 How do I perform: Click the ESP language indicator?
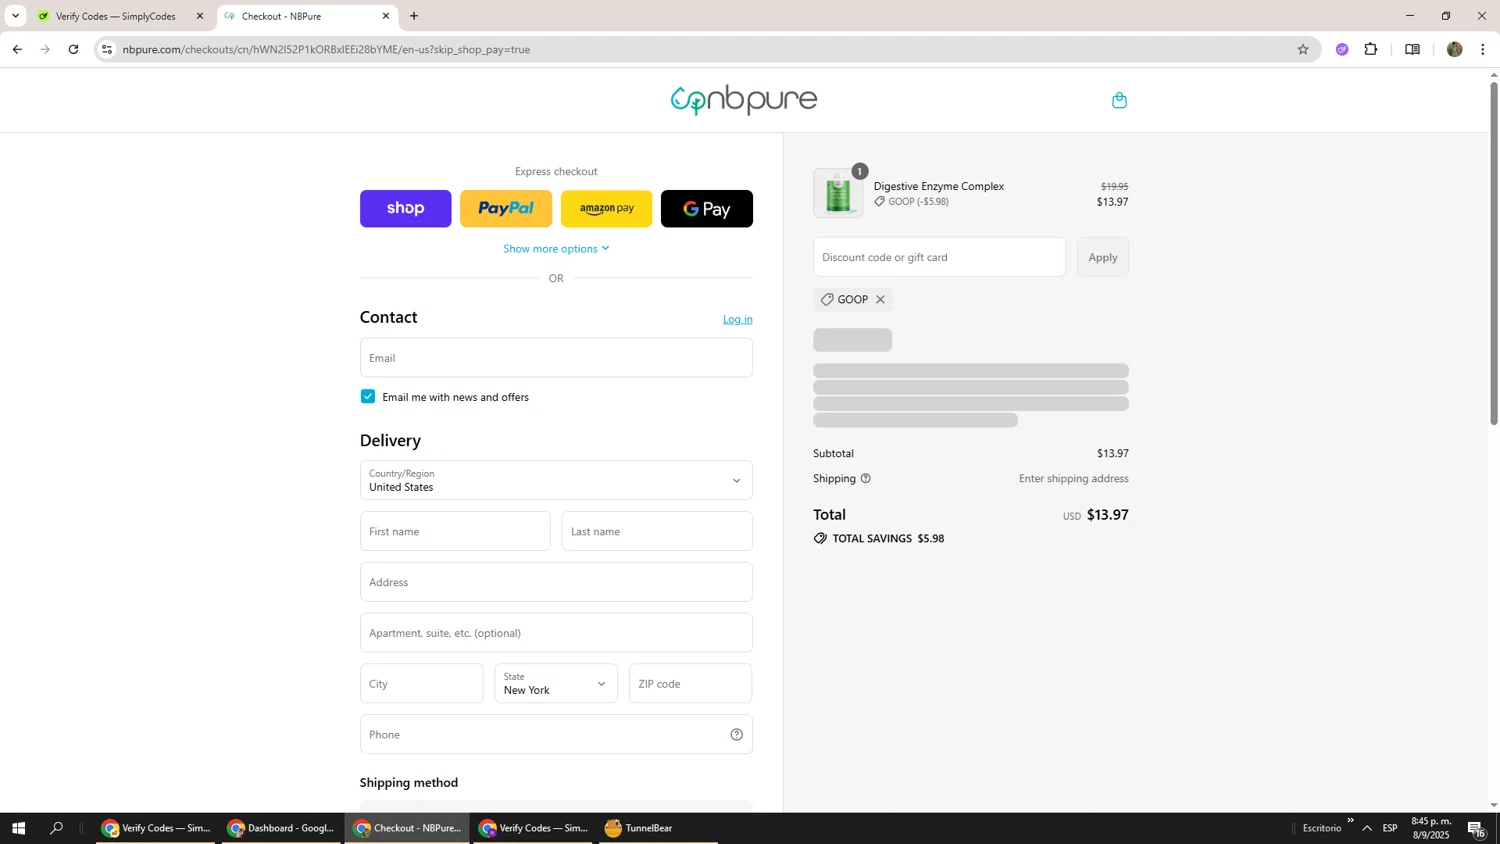(x=1390, y=828)
